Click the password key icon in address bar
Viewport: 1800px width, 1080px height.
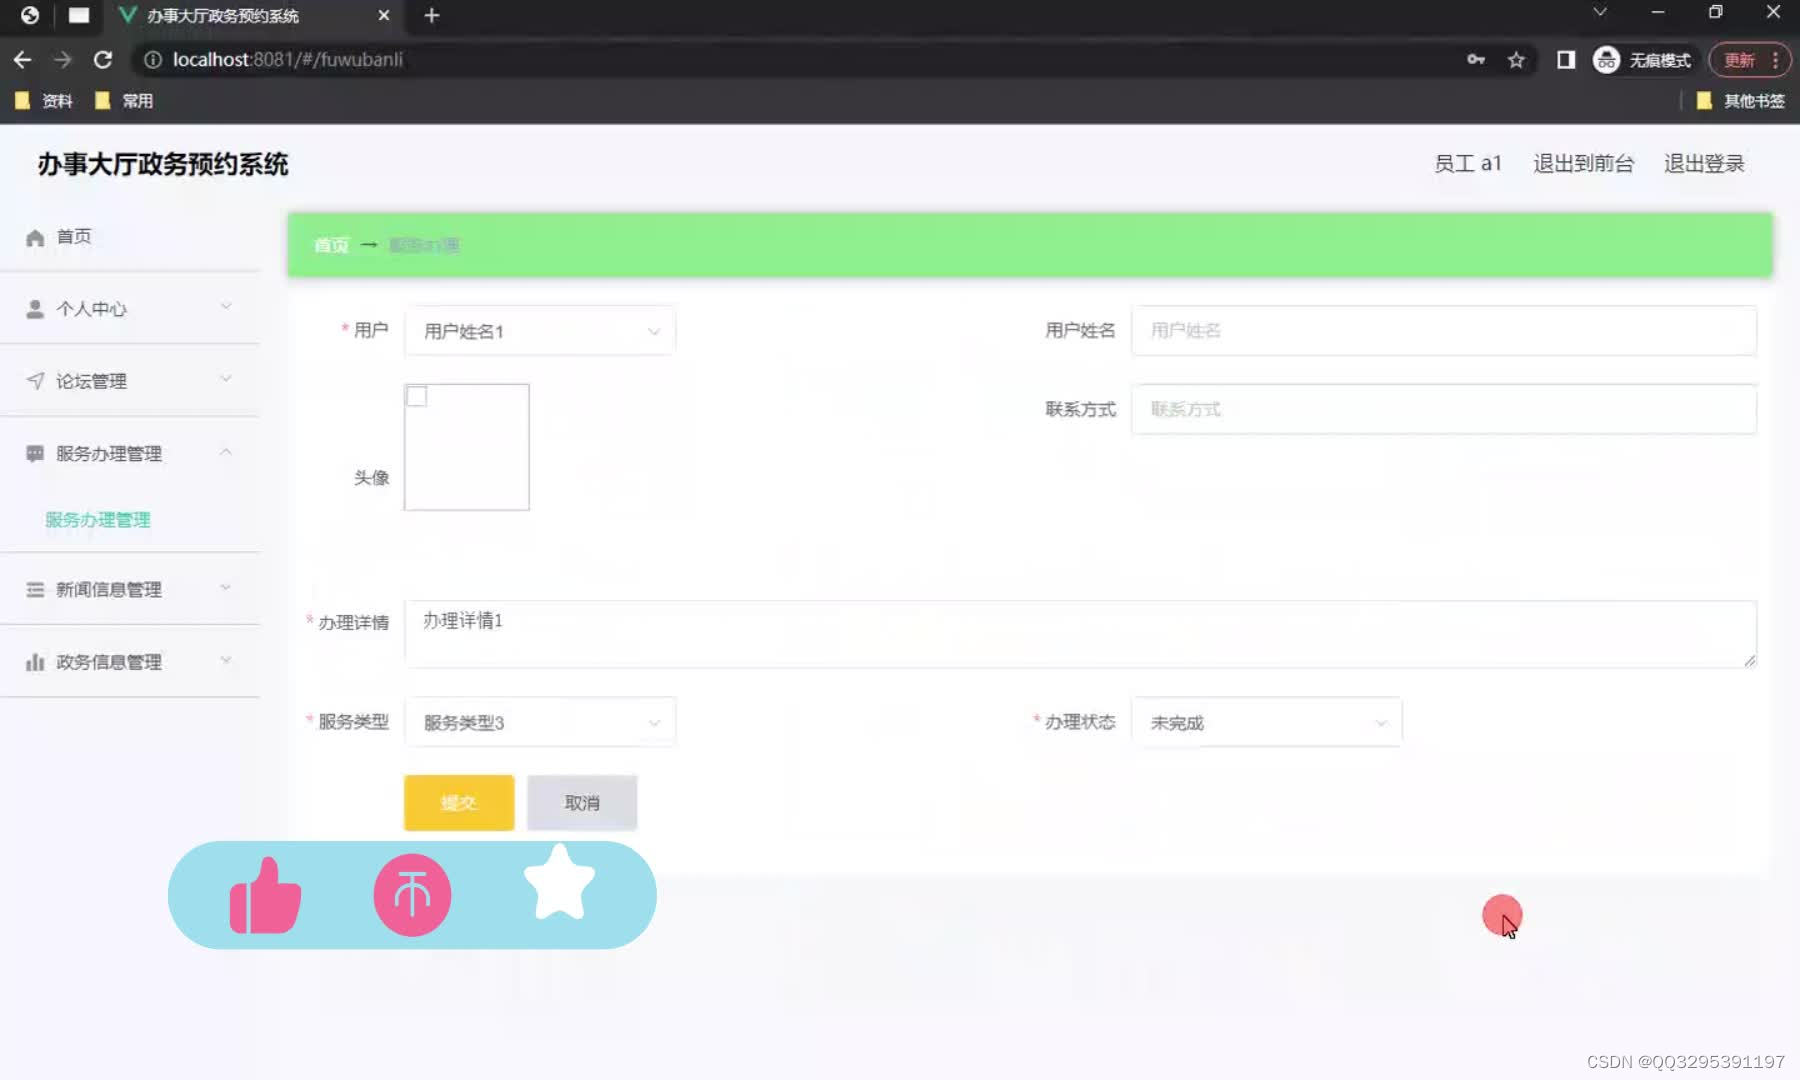[x=1476, y=60]
